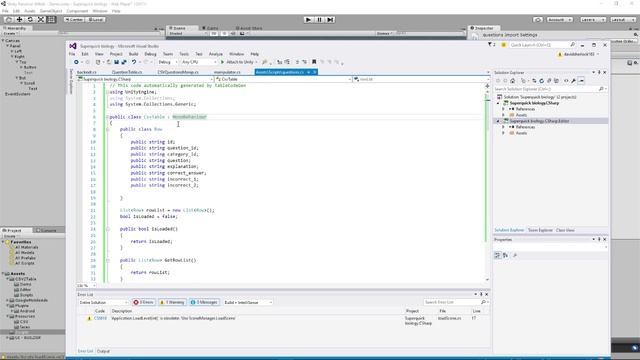Click Solution Explorer Home icon
The width and height of the screenshot is (640, 360).
point(513,81)
